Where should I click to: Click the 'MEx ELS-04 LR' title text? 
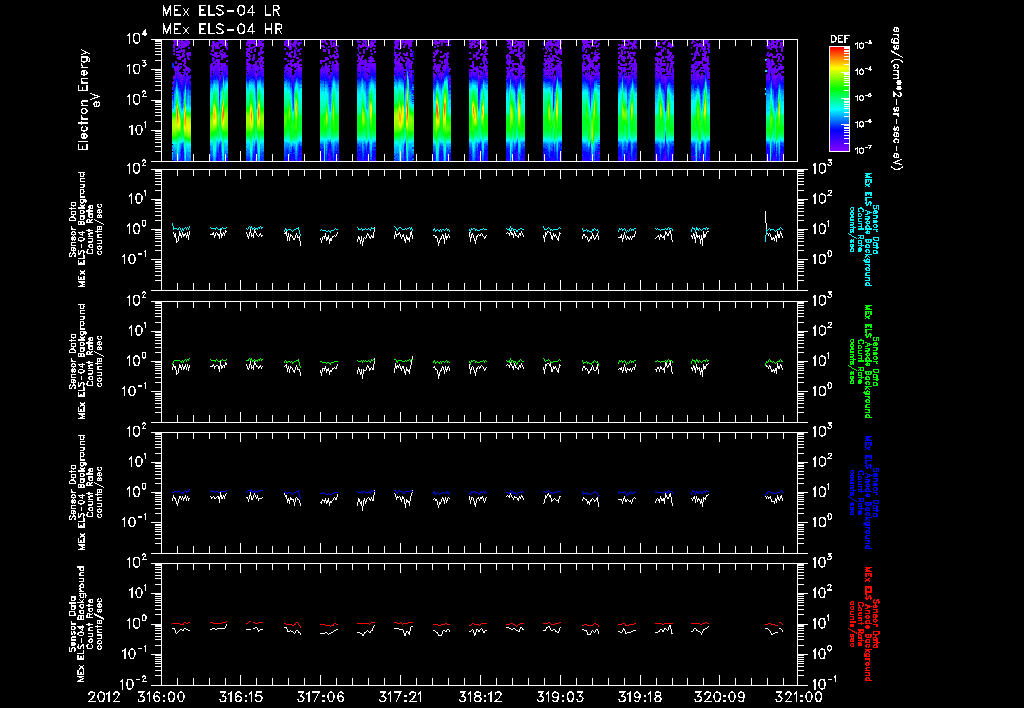[x=221, y=11]
